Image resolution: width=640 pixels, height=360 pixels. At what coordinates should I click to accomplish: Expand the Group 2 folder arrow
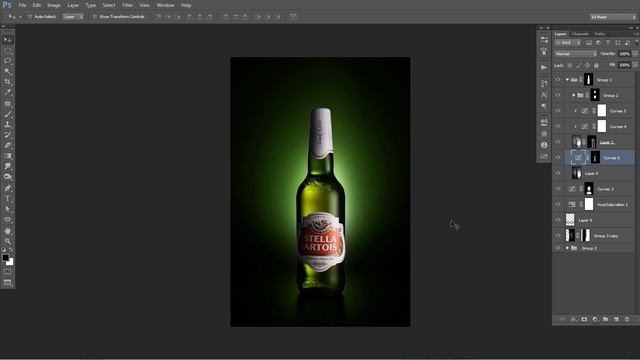coord(573,95)
